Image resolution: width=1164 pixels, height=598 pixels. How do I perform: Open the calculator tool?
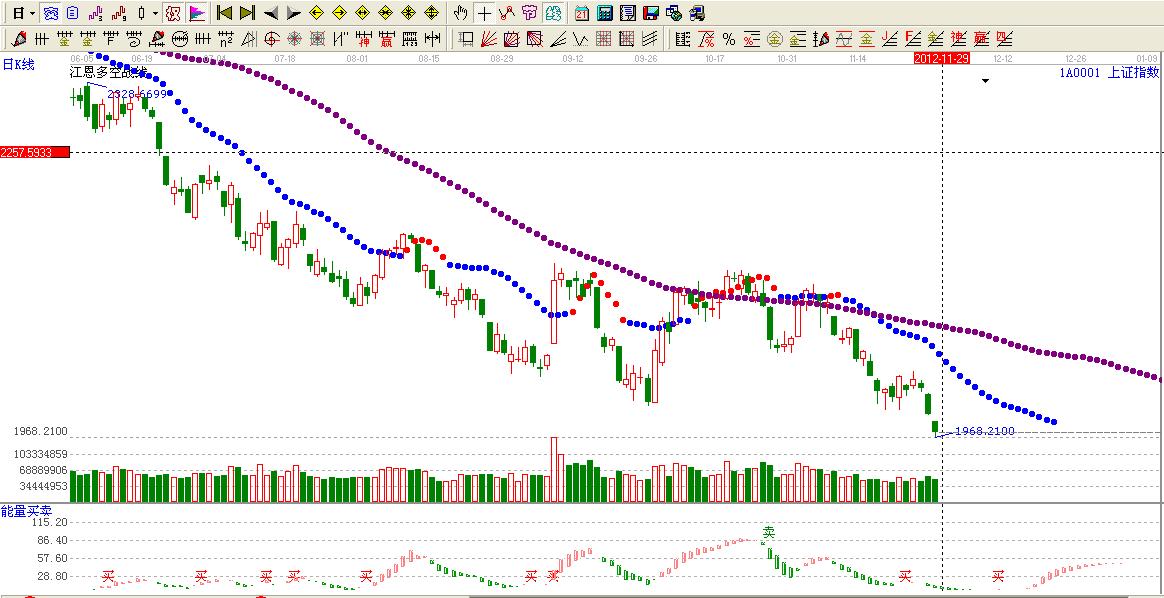(x=605, y=13)
